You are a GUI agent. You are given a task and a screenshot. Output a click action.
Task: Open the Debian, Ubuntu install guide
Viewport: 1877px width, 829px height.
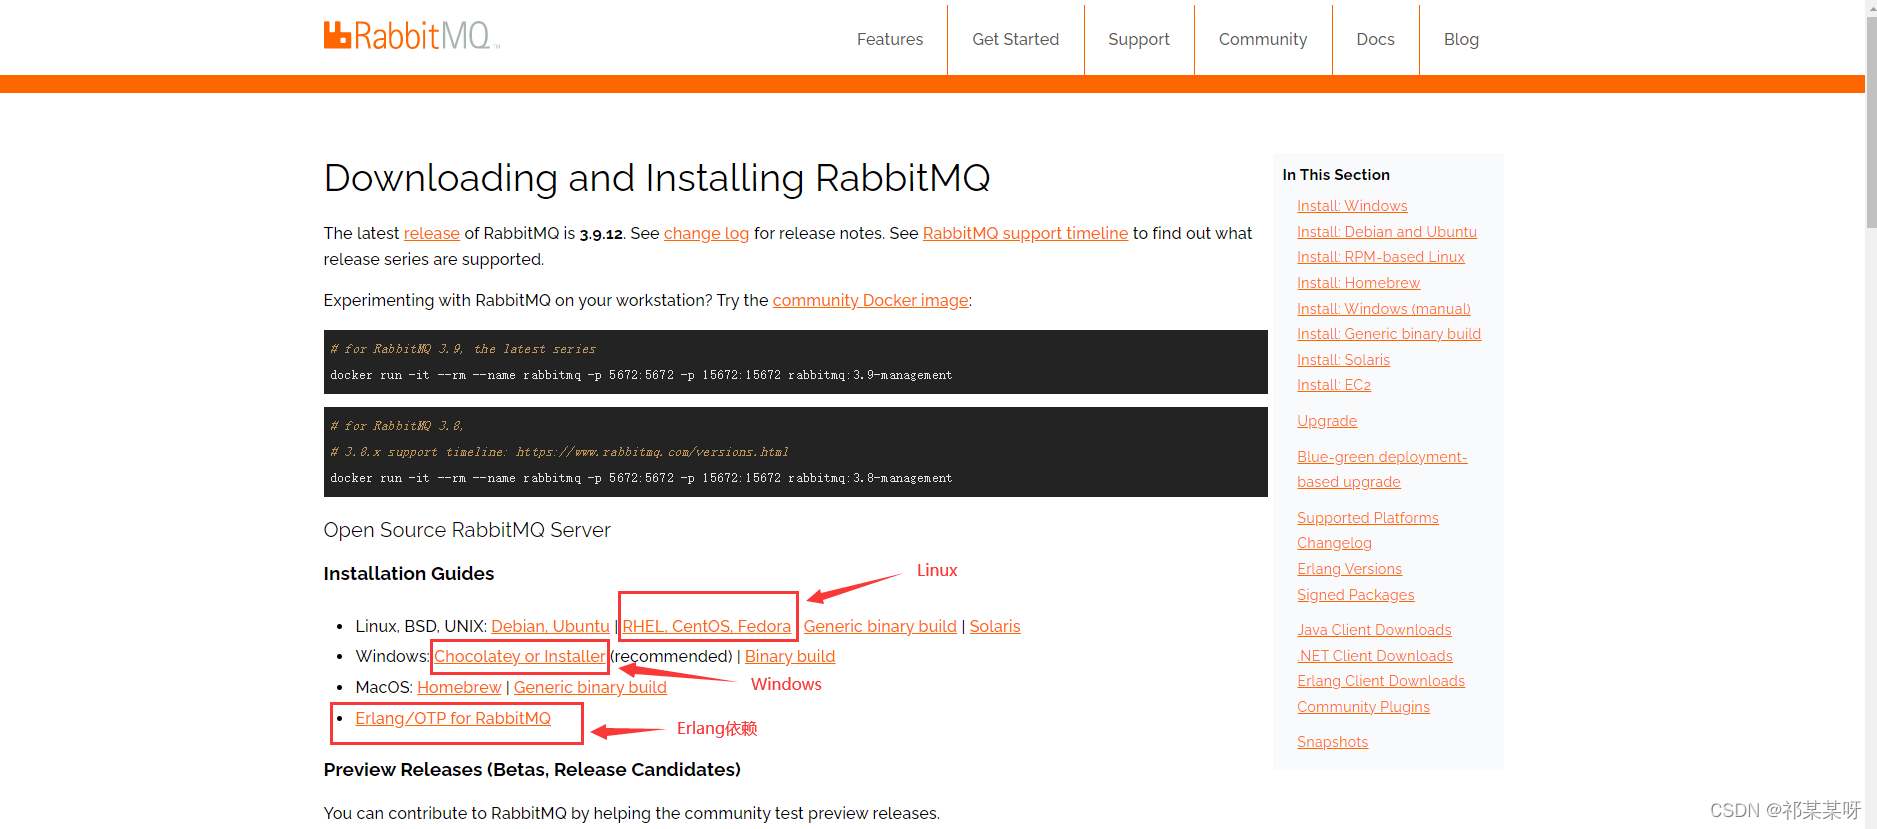tap(550, 626)
